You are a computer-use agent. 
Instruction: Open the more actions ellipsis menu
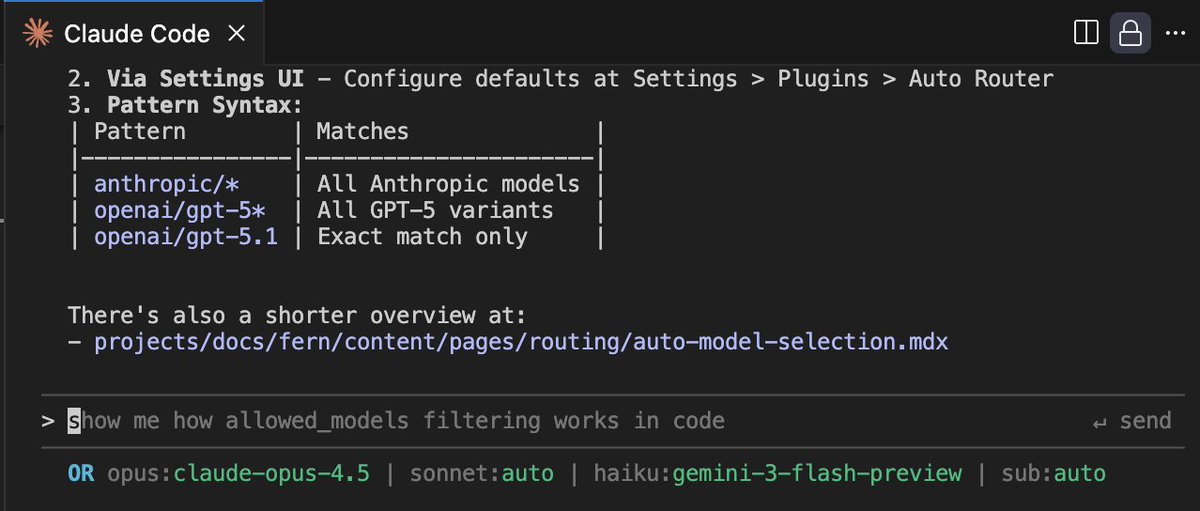click(x=1174, y=34)
